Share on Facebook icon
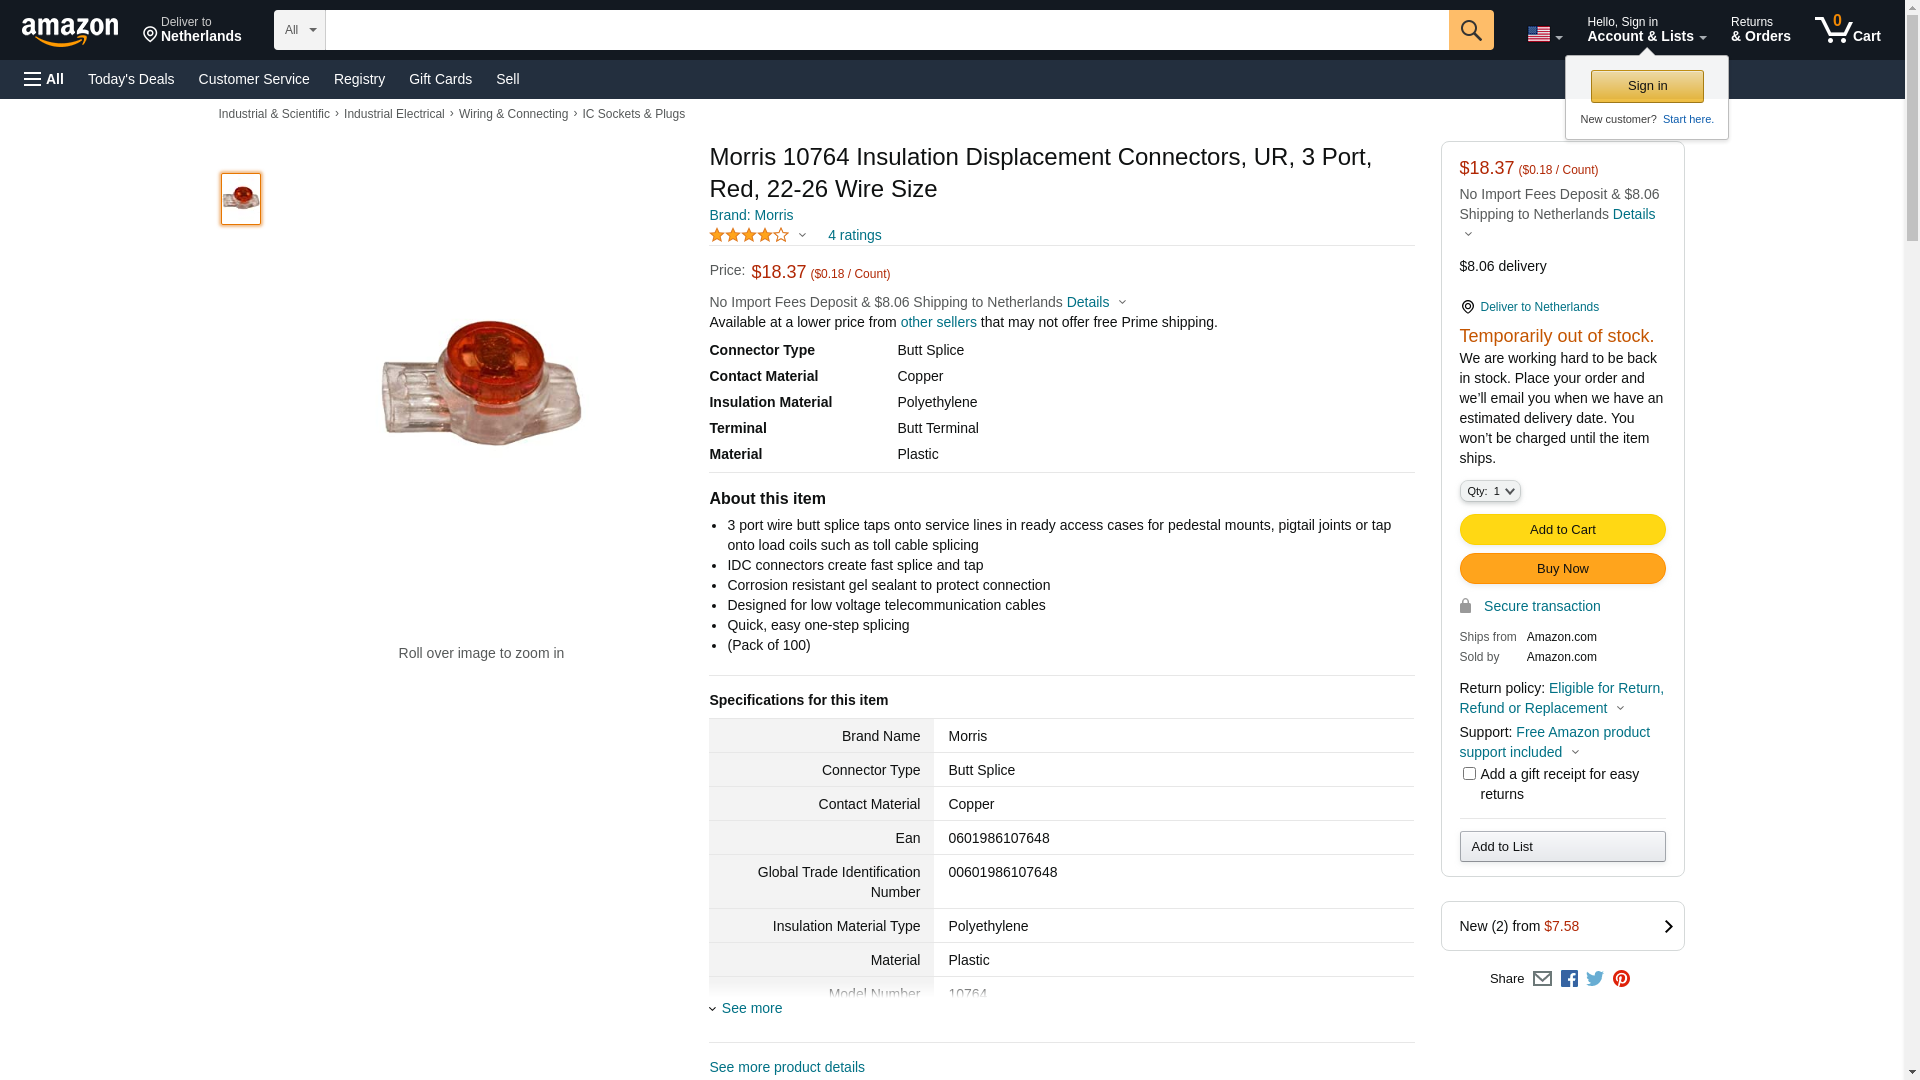Image resolution: width=1920 pixels, height=1080 pixels. [x=1569, y=979]
